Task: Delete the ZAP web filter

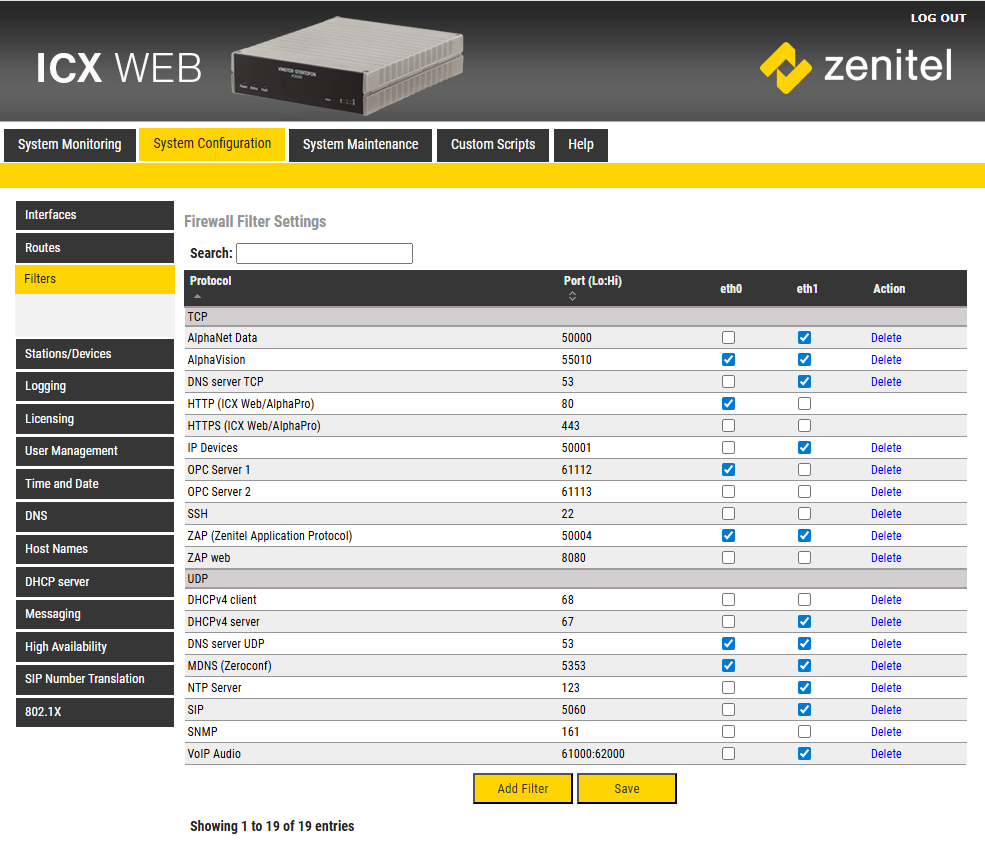Action: point(886,558)
